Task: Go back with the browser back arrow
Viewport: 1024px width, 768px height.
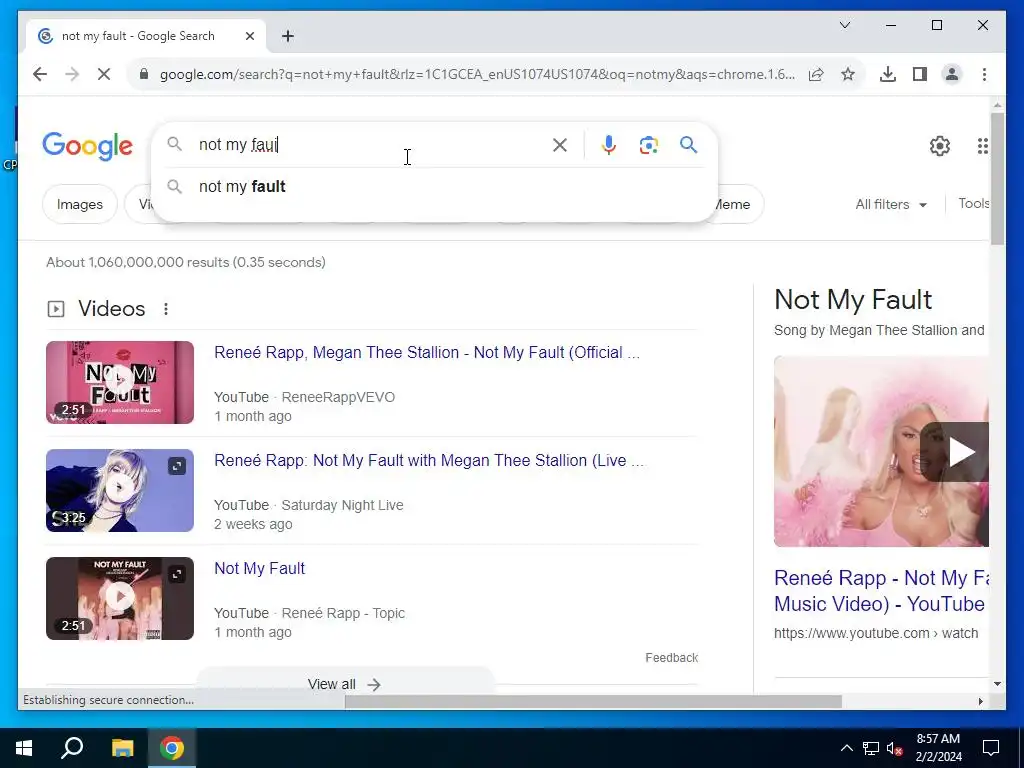Action: [40, 74]
